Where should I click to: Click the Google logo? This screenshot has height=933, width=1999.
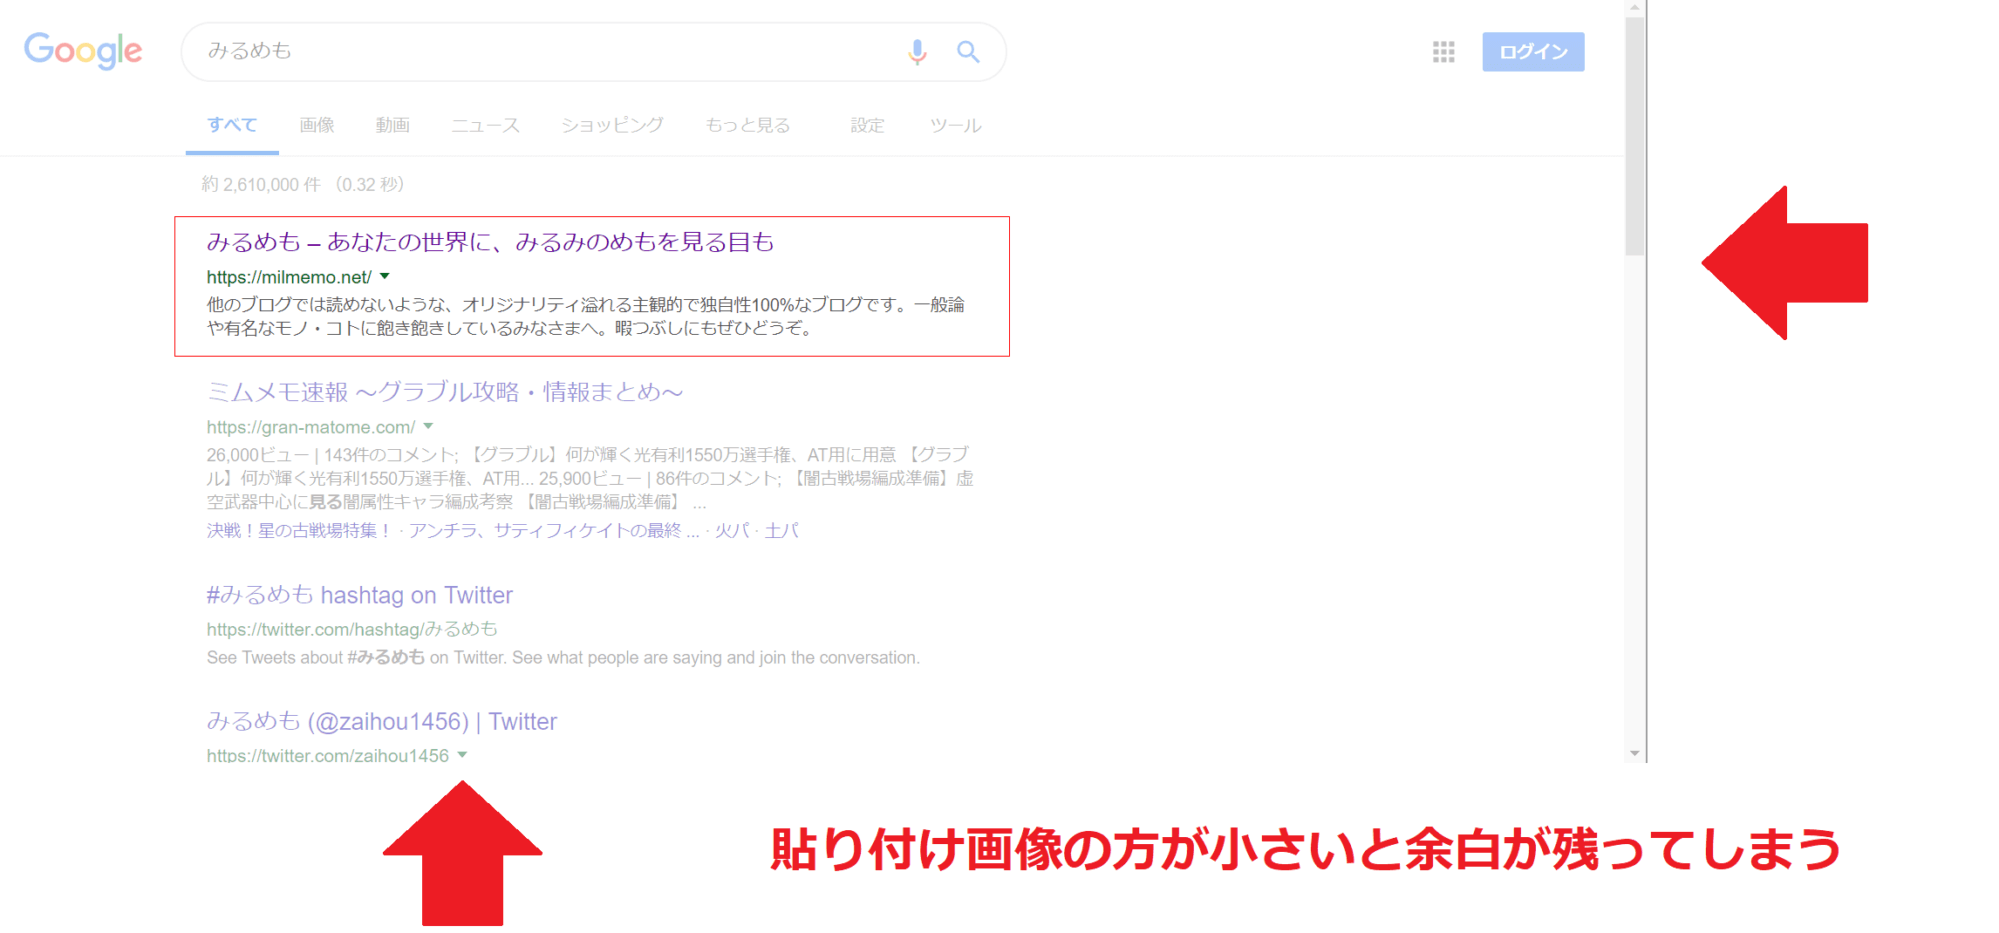tap(83, 51)
